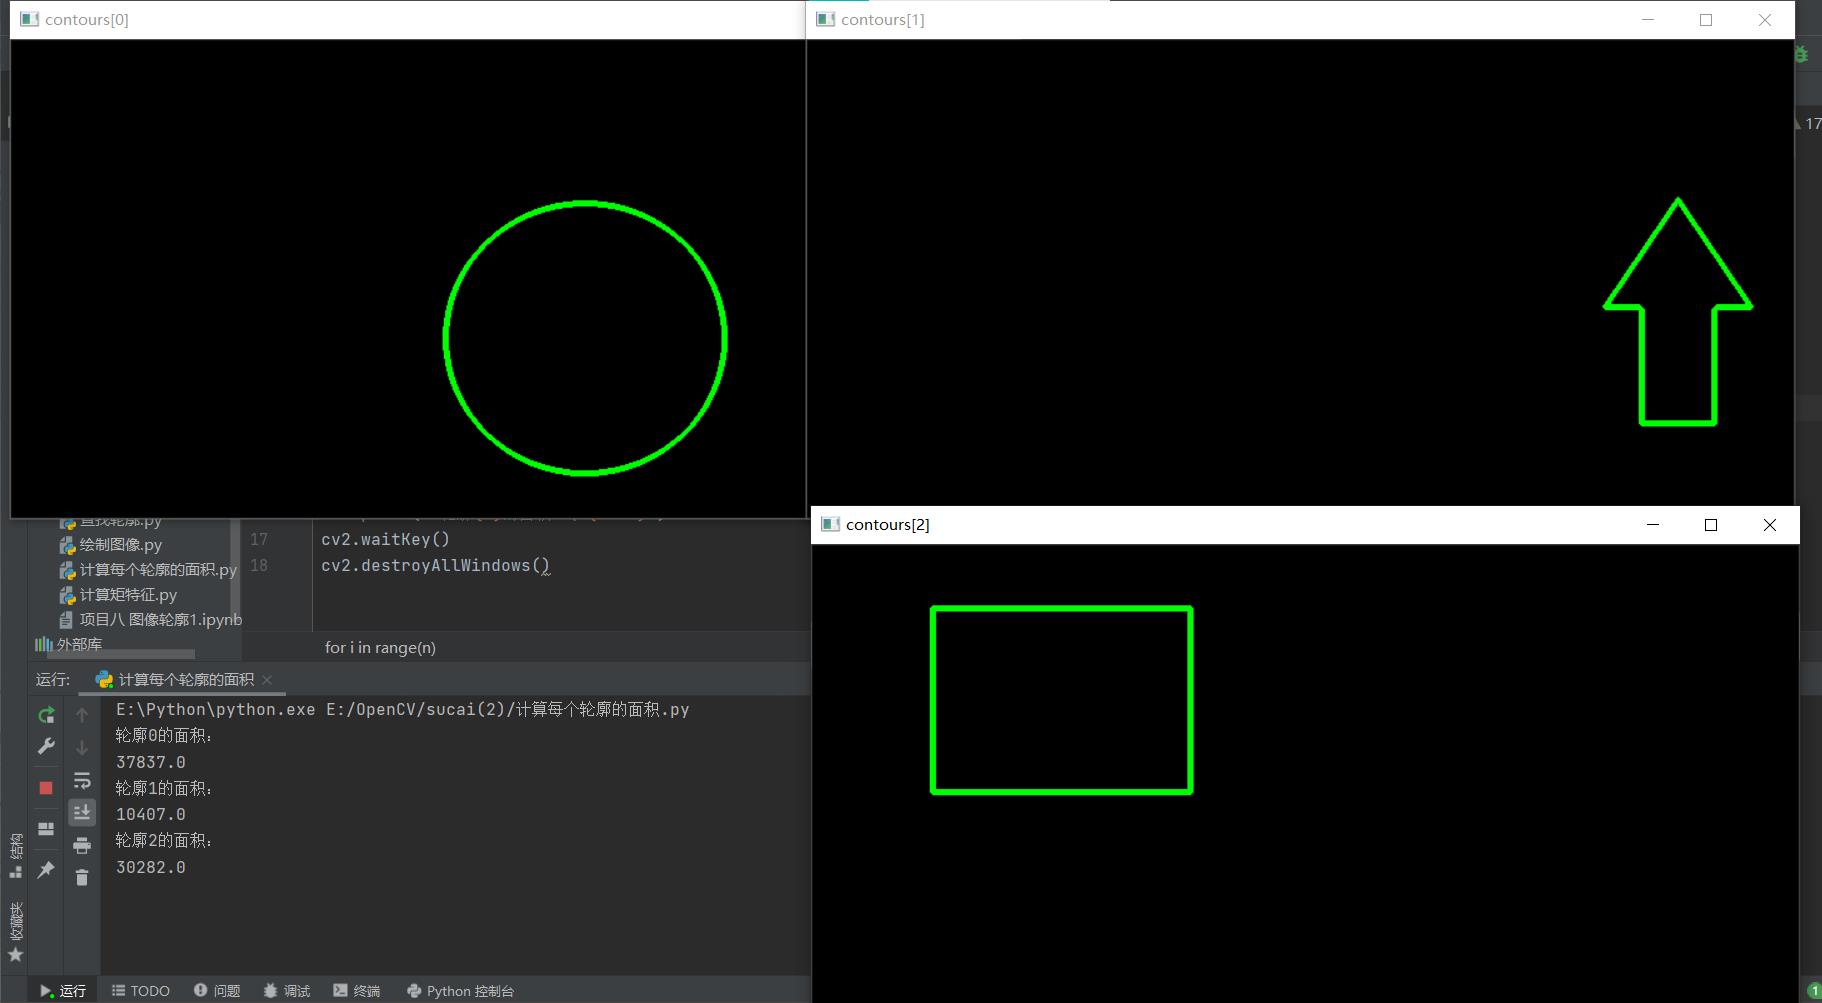Open the 问题 tool window tab

[217, 991]
